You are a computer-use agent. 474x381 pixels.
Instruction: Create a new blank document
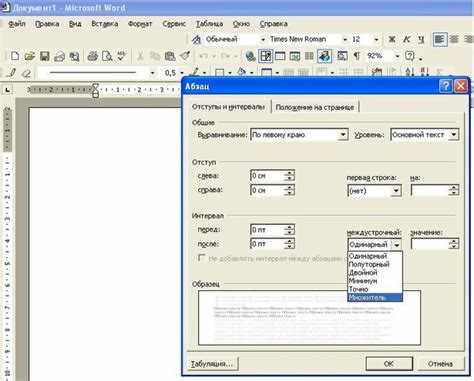[15, 56]
